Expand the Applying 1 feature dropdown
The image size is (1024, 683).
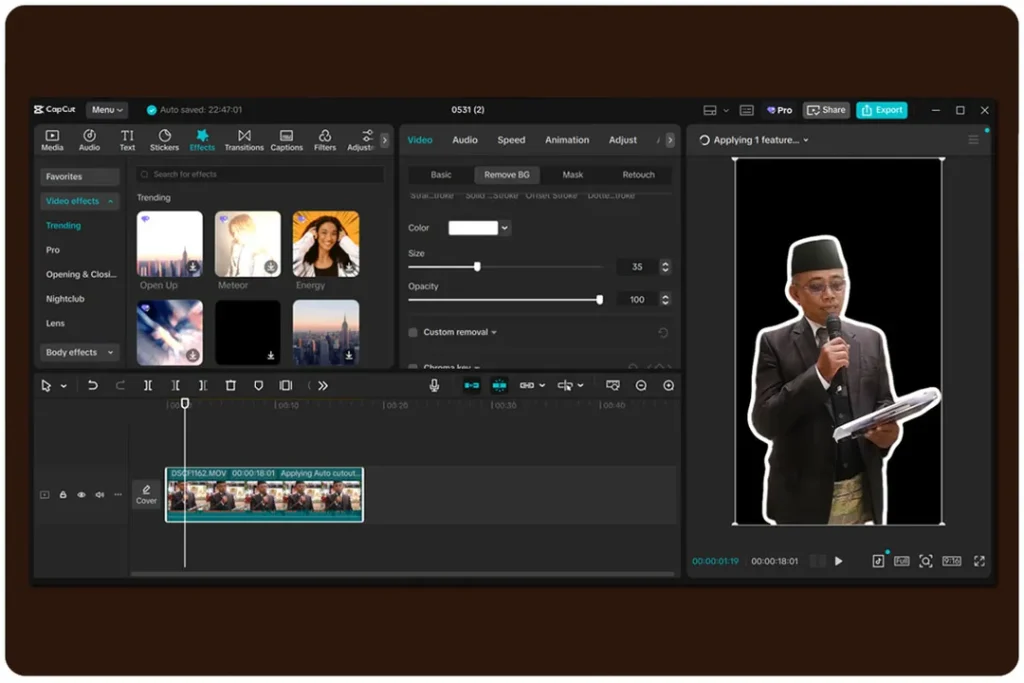point(806,140)
